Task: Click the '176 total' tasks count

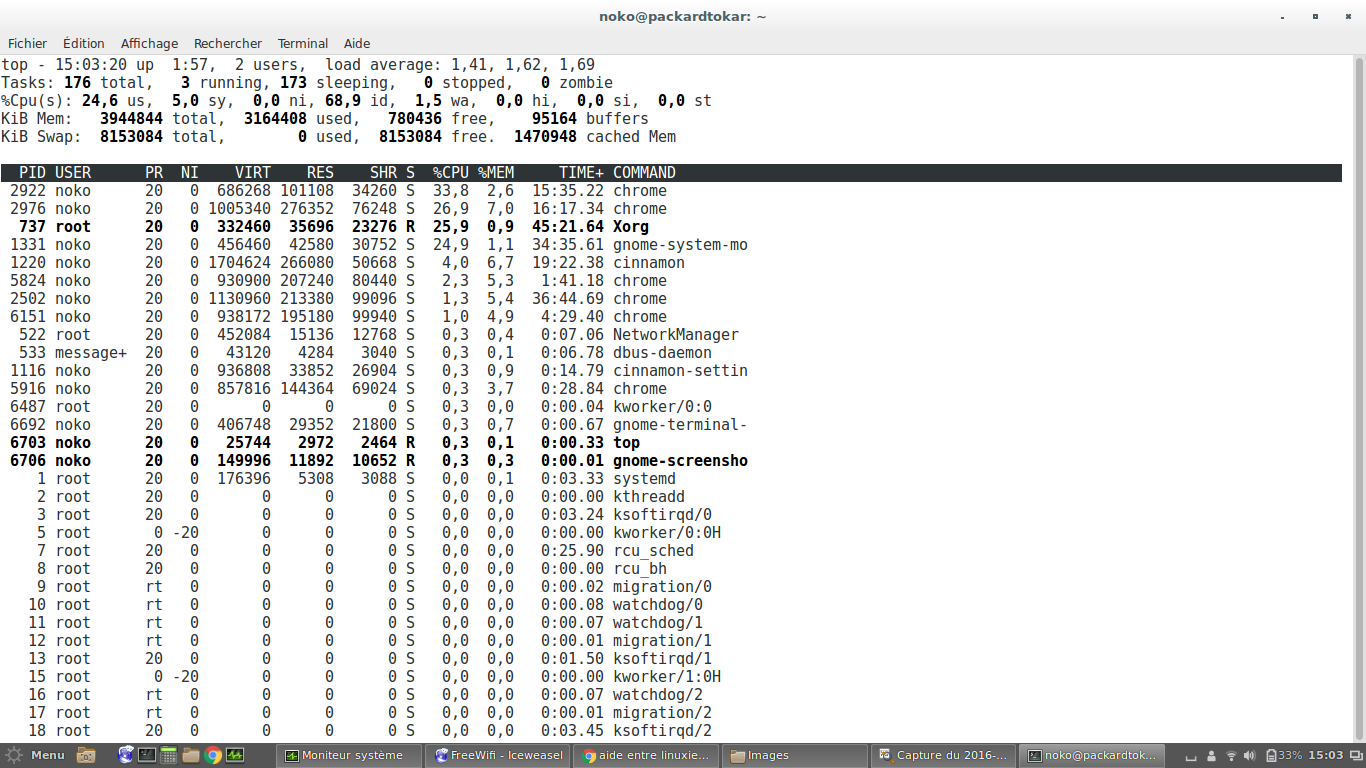Action: 104,83
